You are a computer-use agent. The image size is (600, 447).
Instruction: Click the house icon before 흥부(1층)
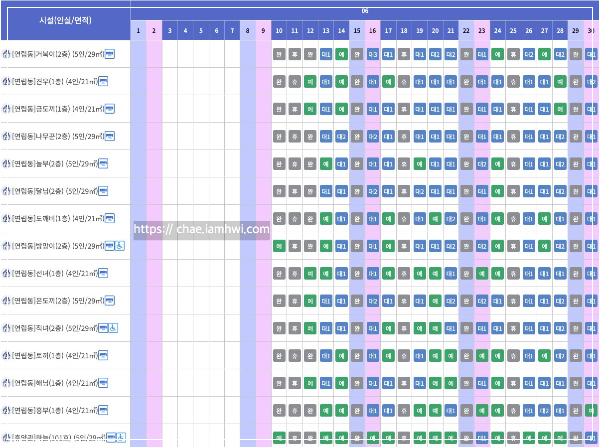6,410
